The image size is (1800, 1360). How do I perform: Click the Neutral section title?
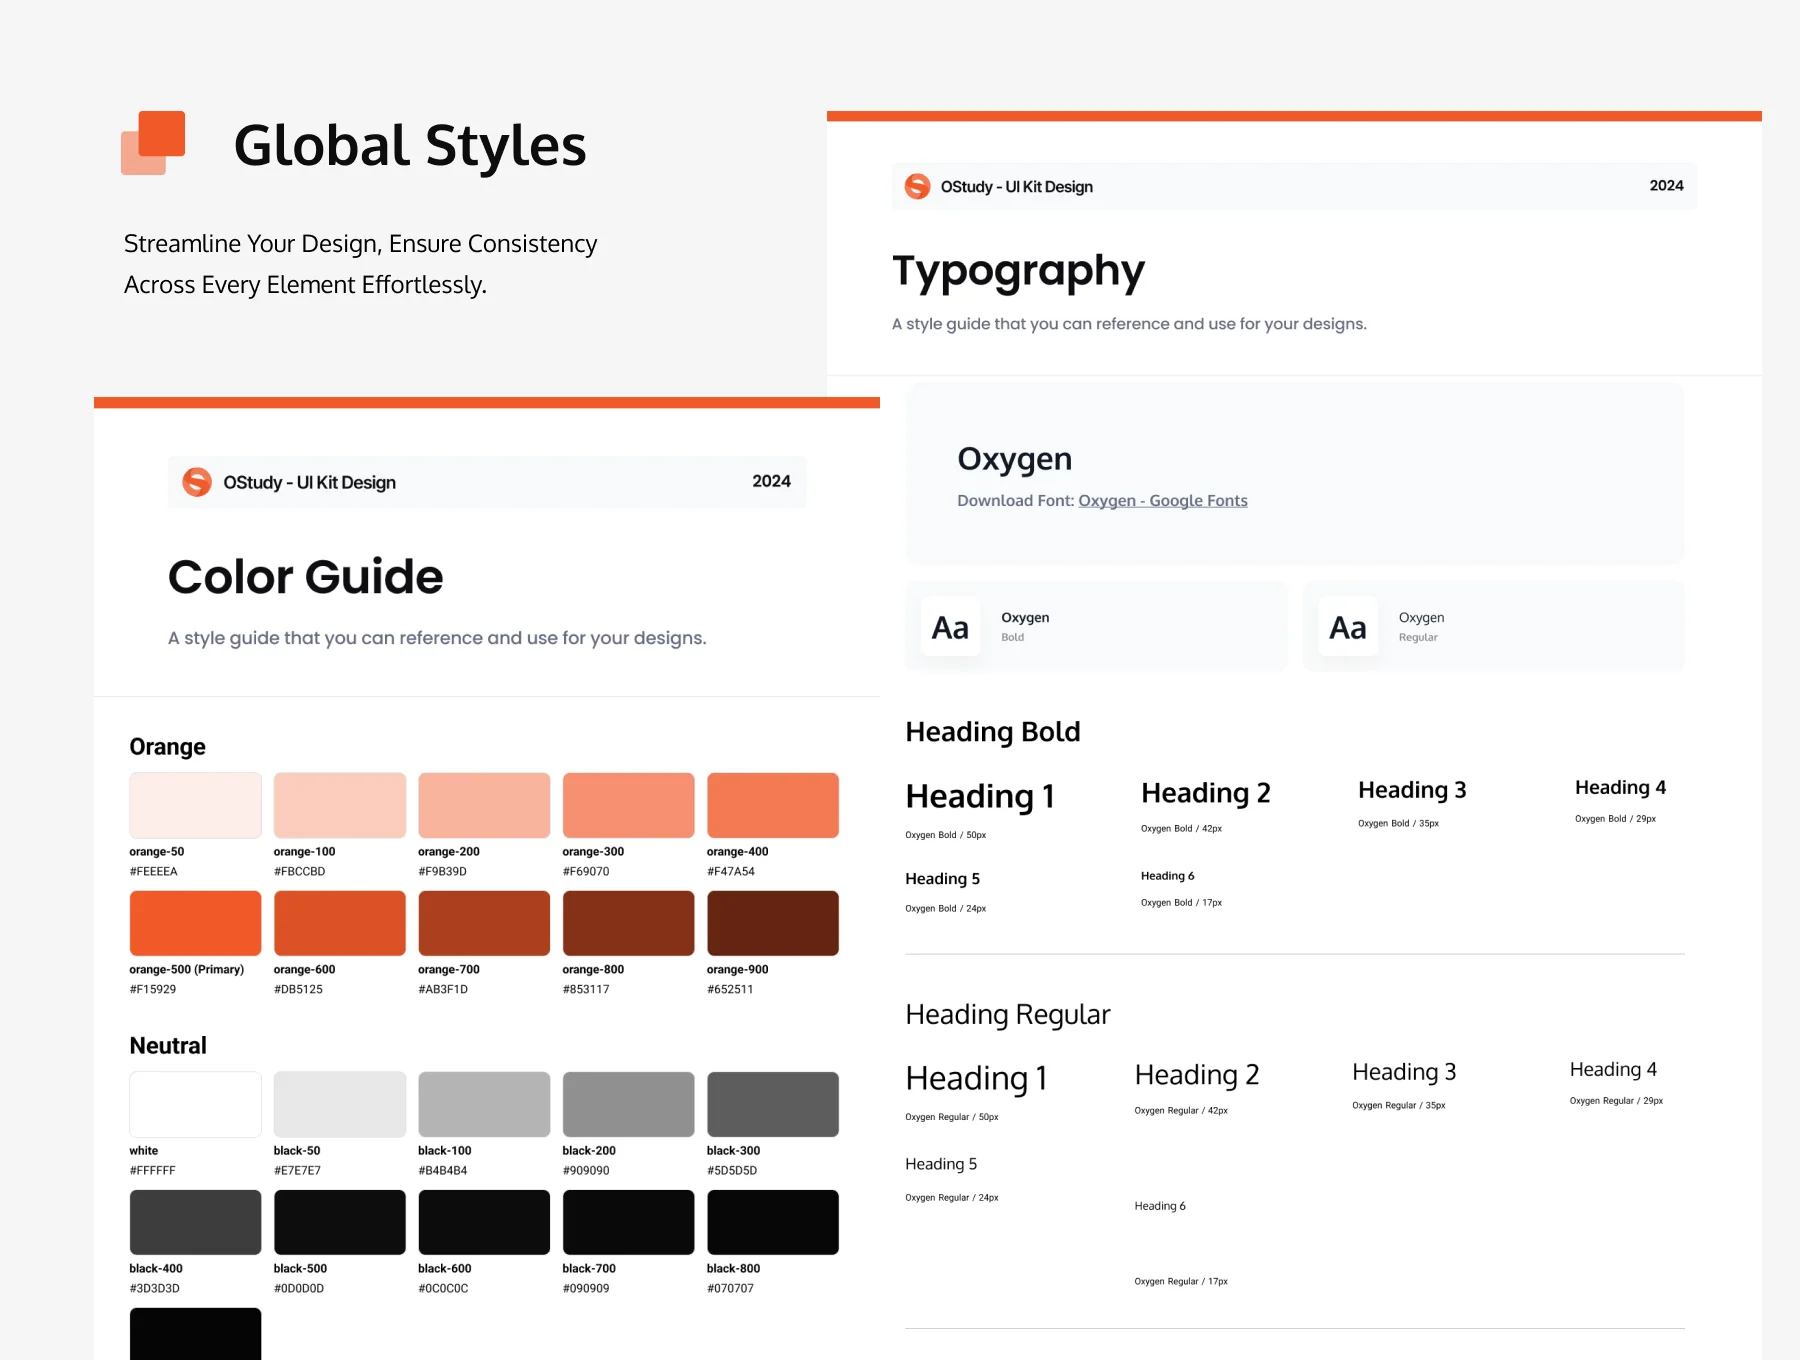coord(168,1046)
